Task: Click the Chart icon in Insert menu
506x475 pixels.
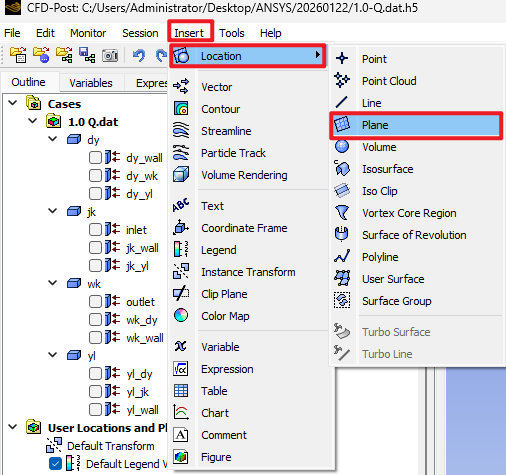Action: tap(181, 412)
